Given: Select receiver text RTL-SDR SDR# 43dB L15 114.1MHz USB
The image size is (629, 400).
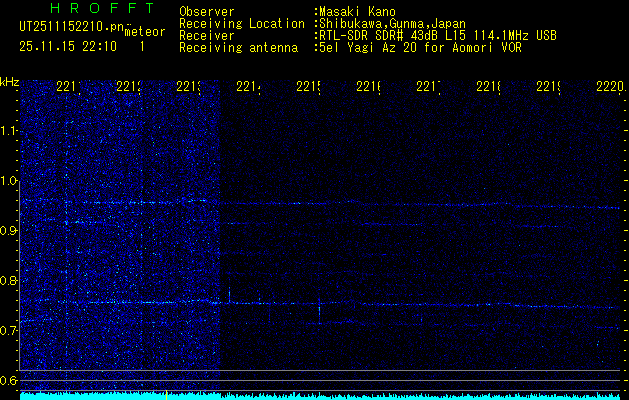Looking at the screenshot, I should (x=436, y=36).
